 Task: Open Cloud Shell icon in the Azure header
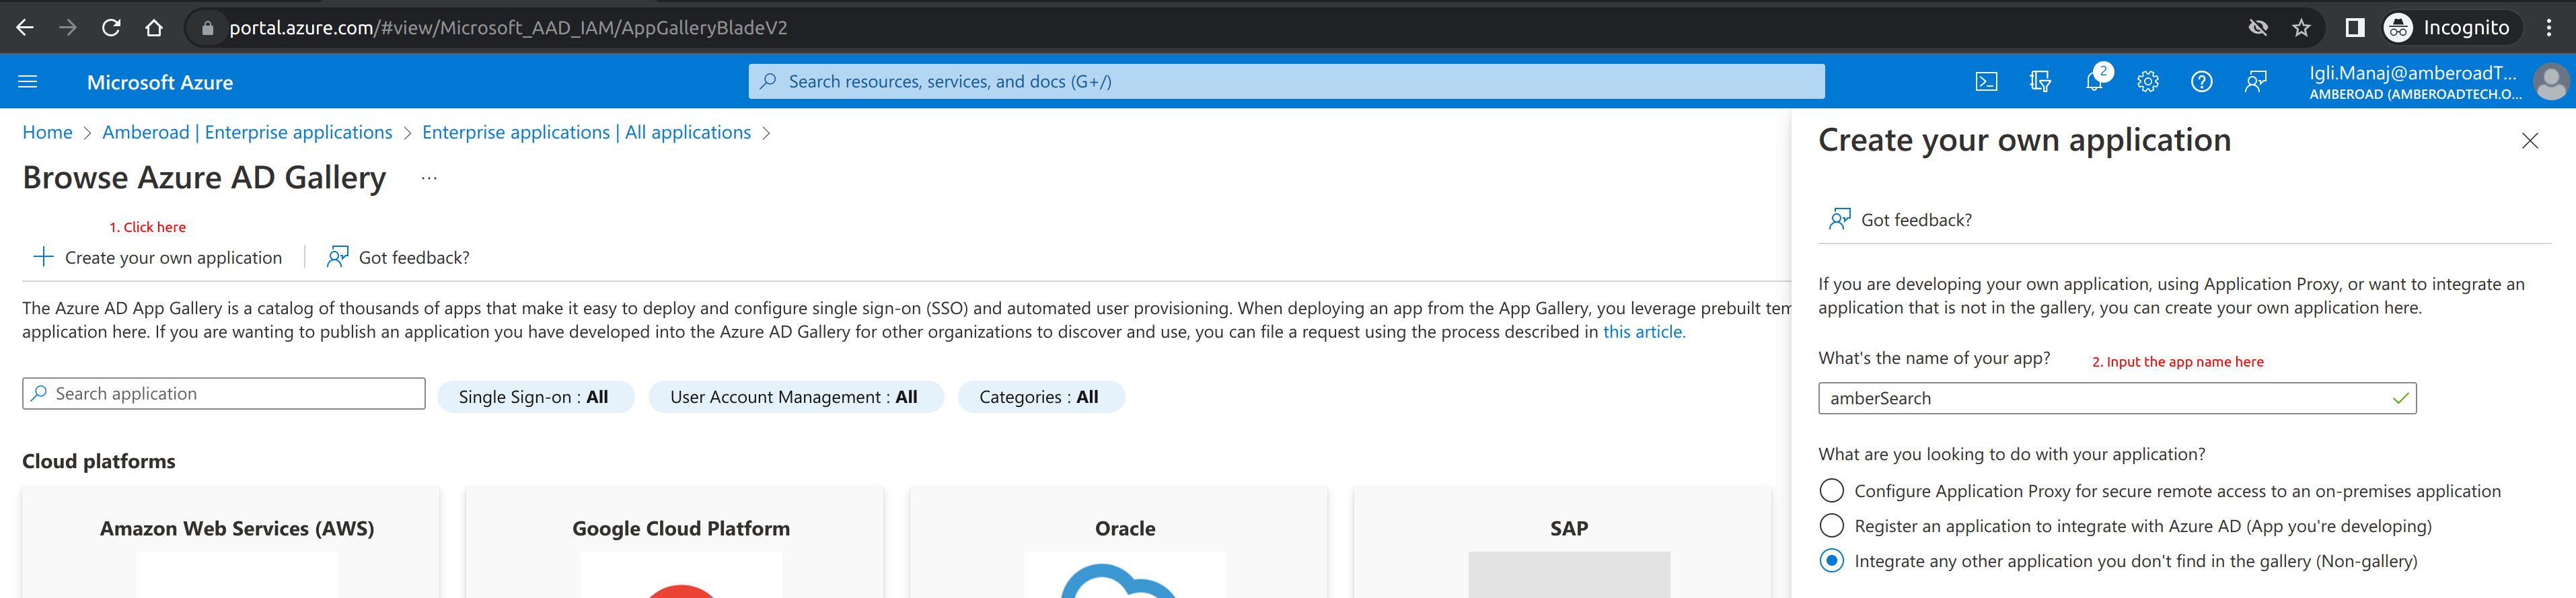tap(1986, 82)
